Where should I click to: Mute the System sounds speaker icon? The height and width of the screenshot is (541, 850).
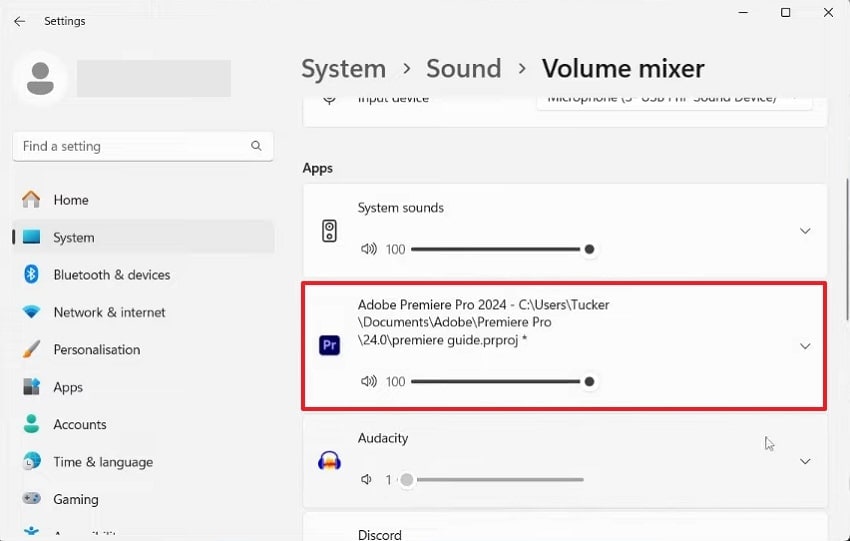[369, 249]
